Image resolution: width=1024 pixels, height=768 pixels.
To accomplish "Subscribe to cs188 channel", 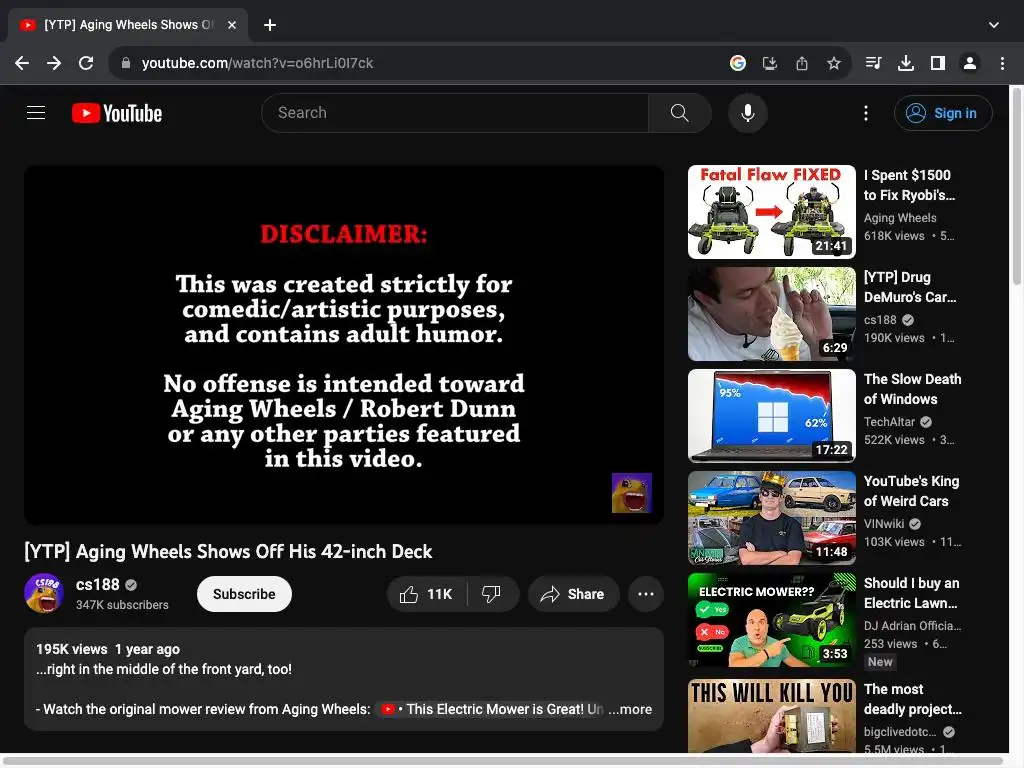I will (x=244, y=594).
